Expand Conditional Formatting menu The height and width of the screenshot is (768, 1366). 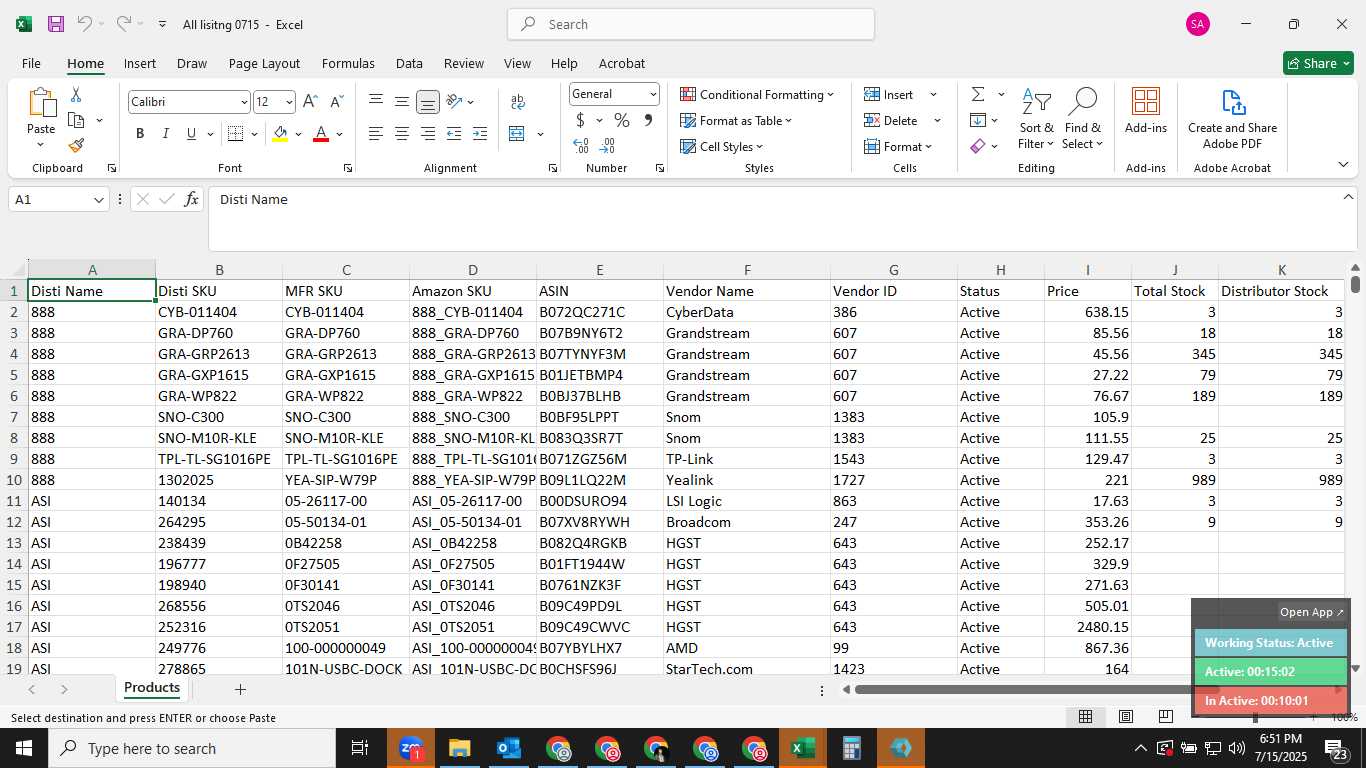757,94
